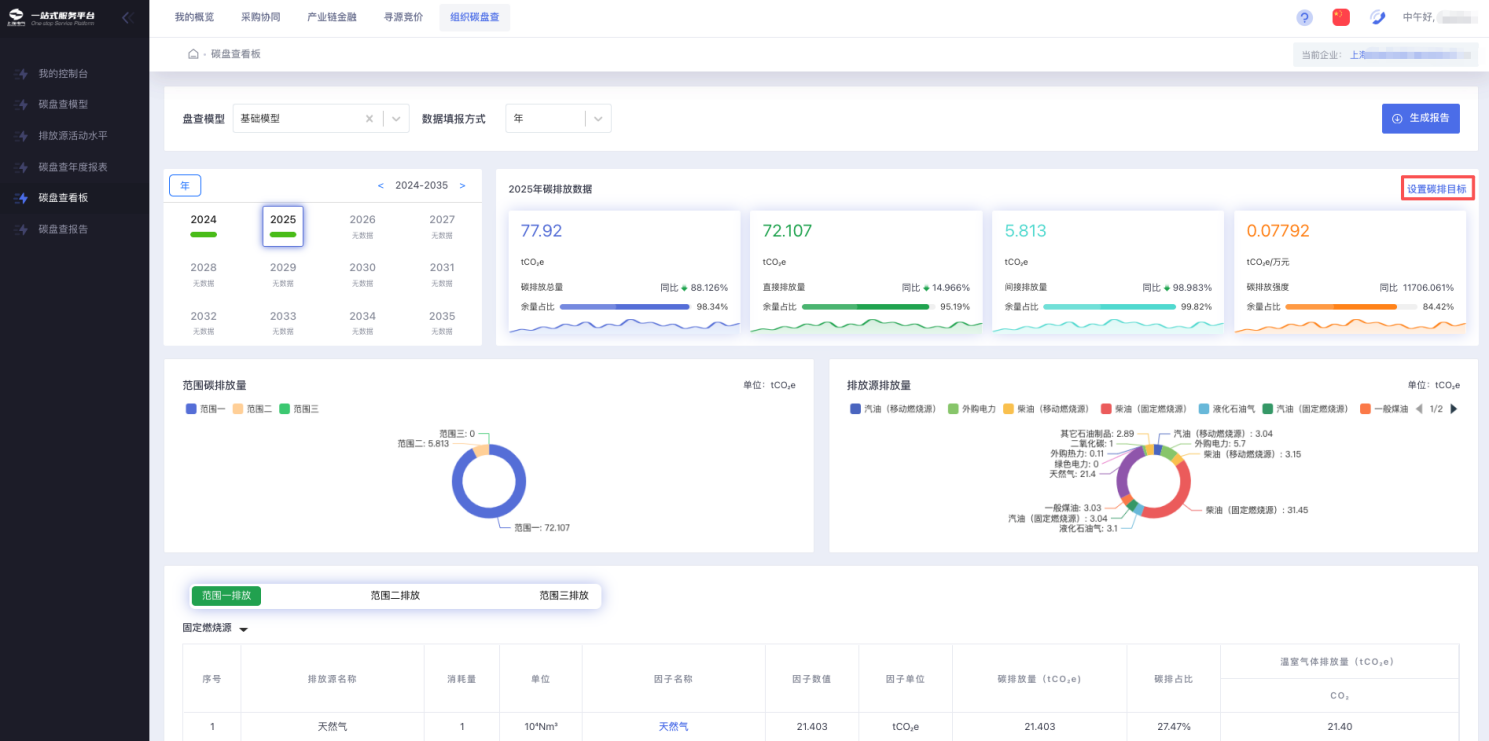The height and width of the screenshot is (741, 1489).
Task: Switch to 范围二排放 tab
Action: pyautogui.click(x=395, y=595)
